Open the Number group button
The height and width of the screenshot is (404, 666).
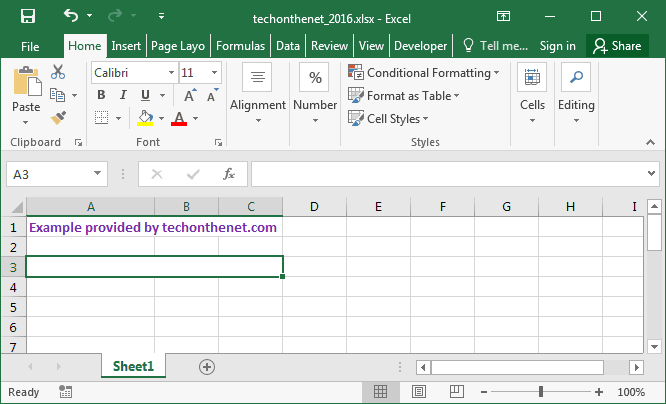click(x=315, y=93)
